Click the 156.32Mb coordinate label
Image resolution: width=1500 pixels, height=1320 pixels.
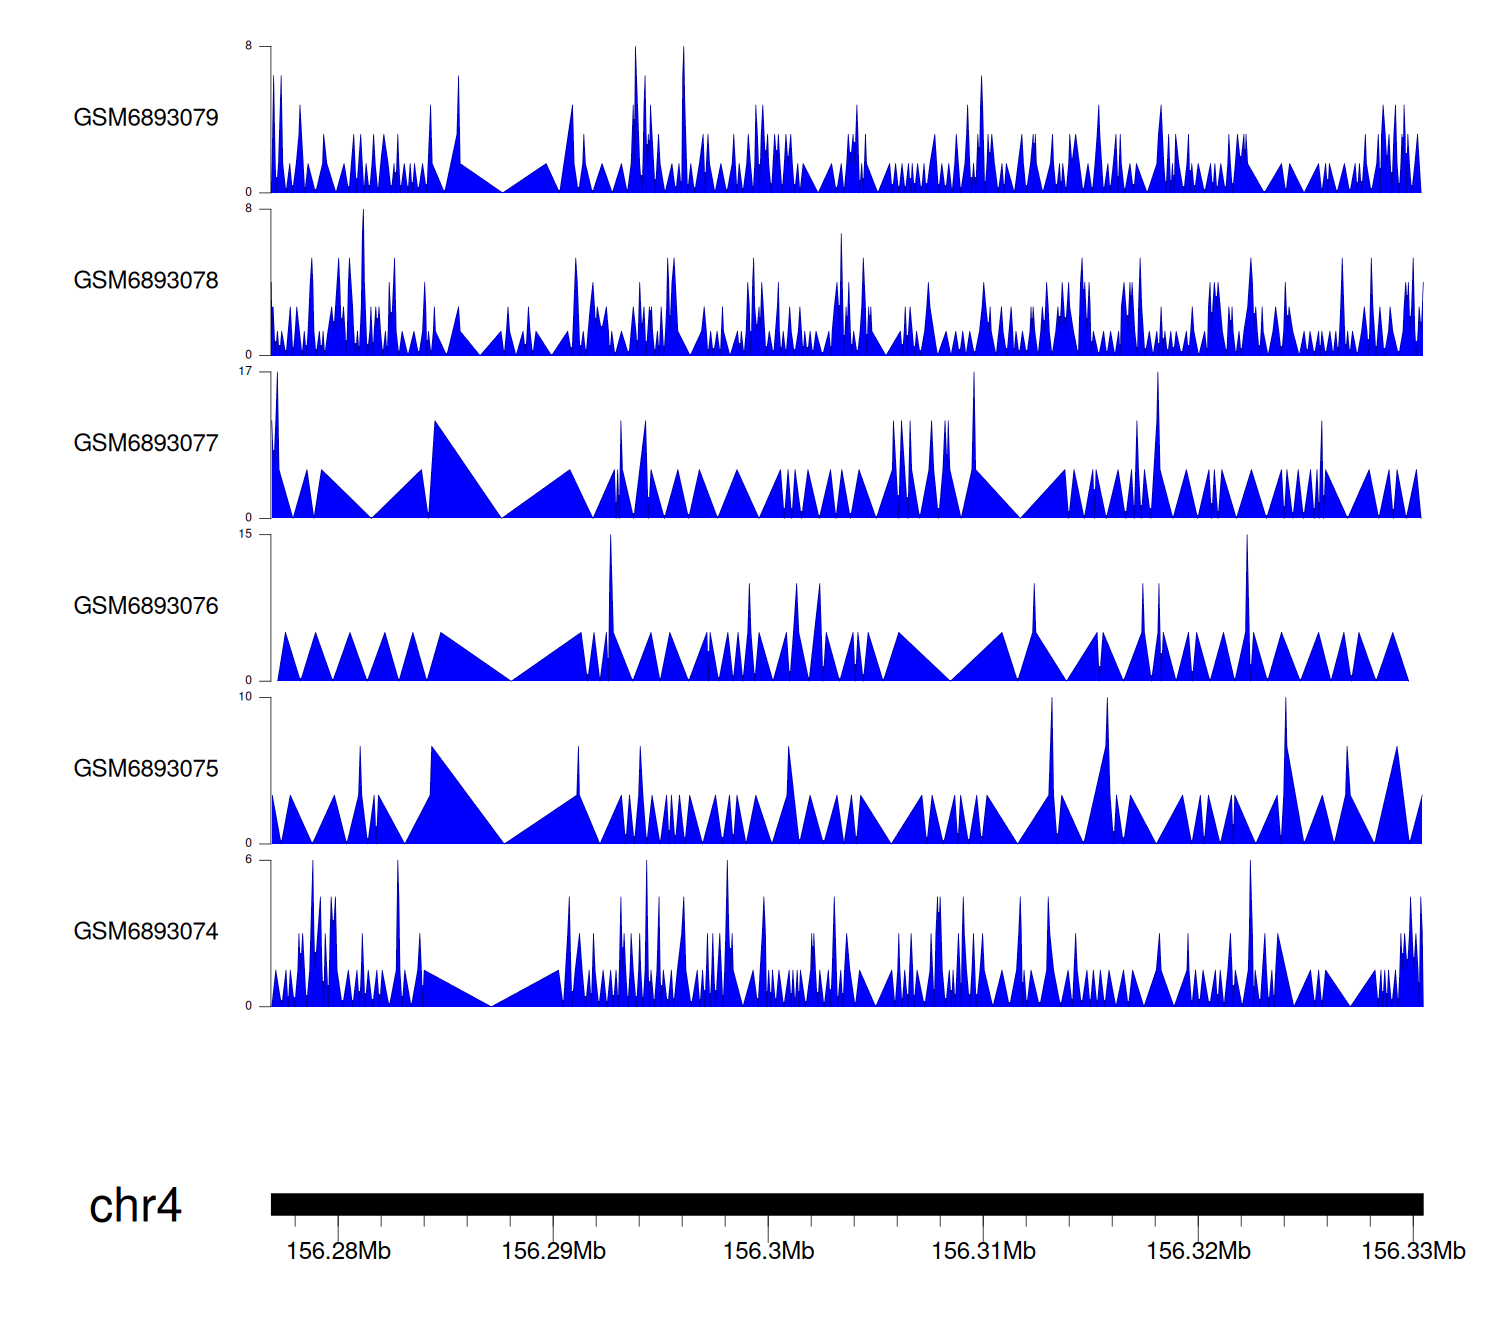coord(1198,1251)
